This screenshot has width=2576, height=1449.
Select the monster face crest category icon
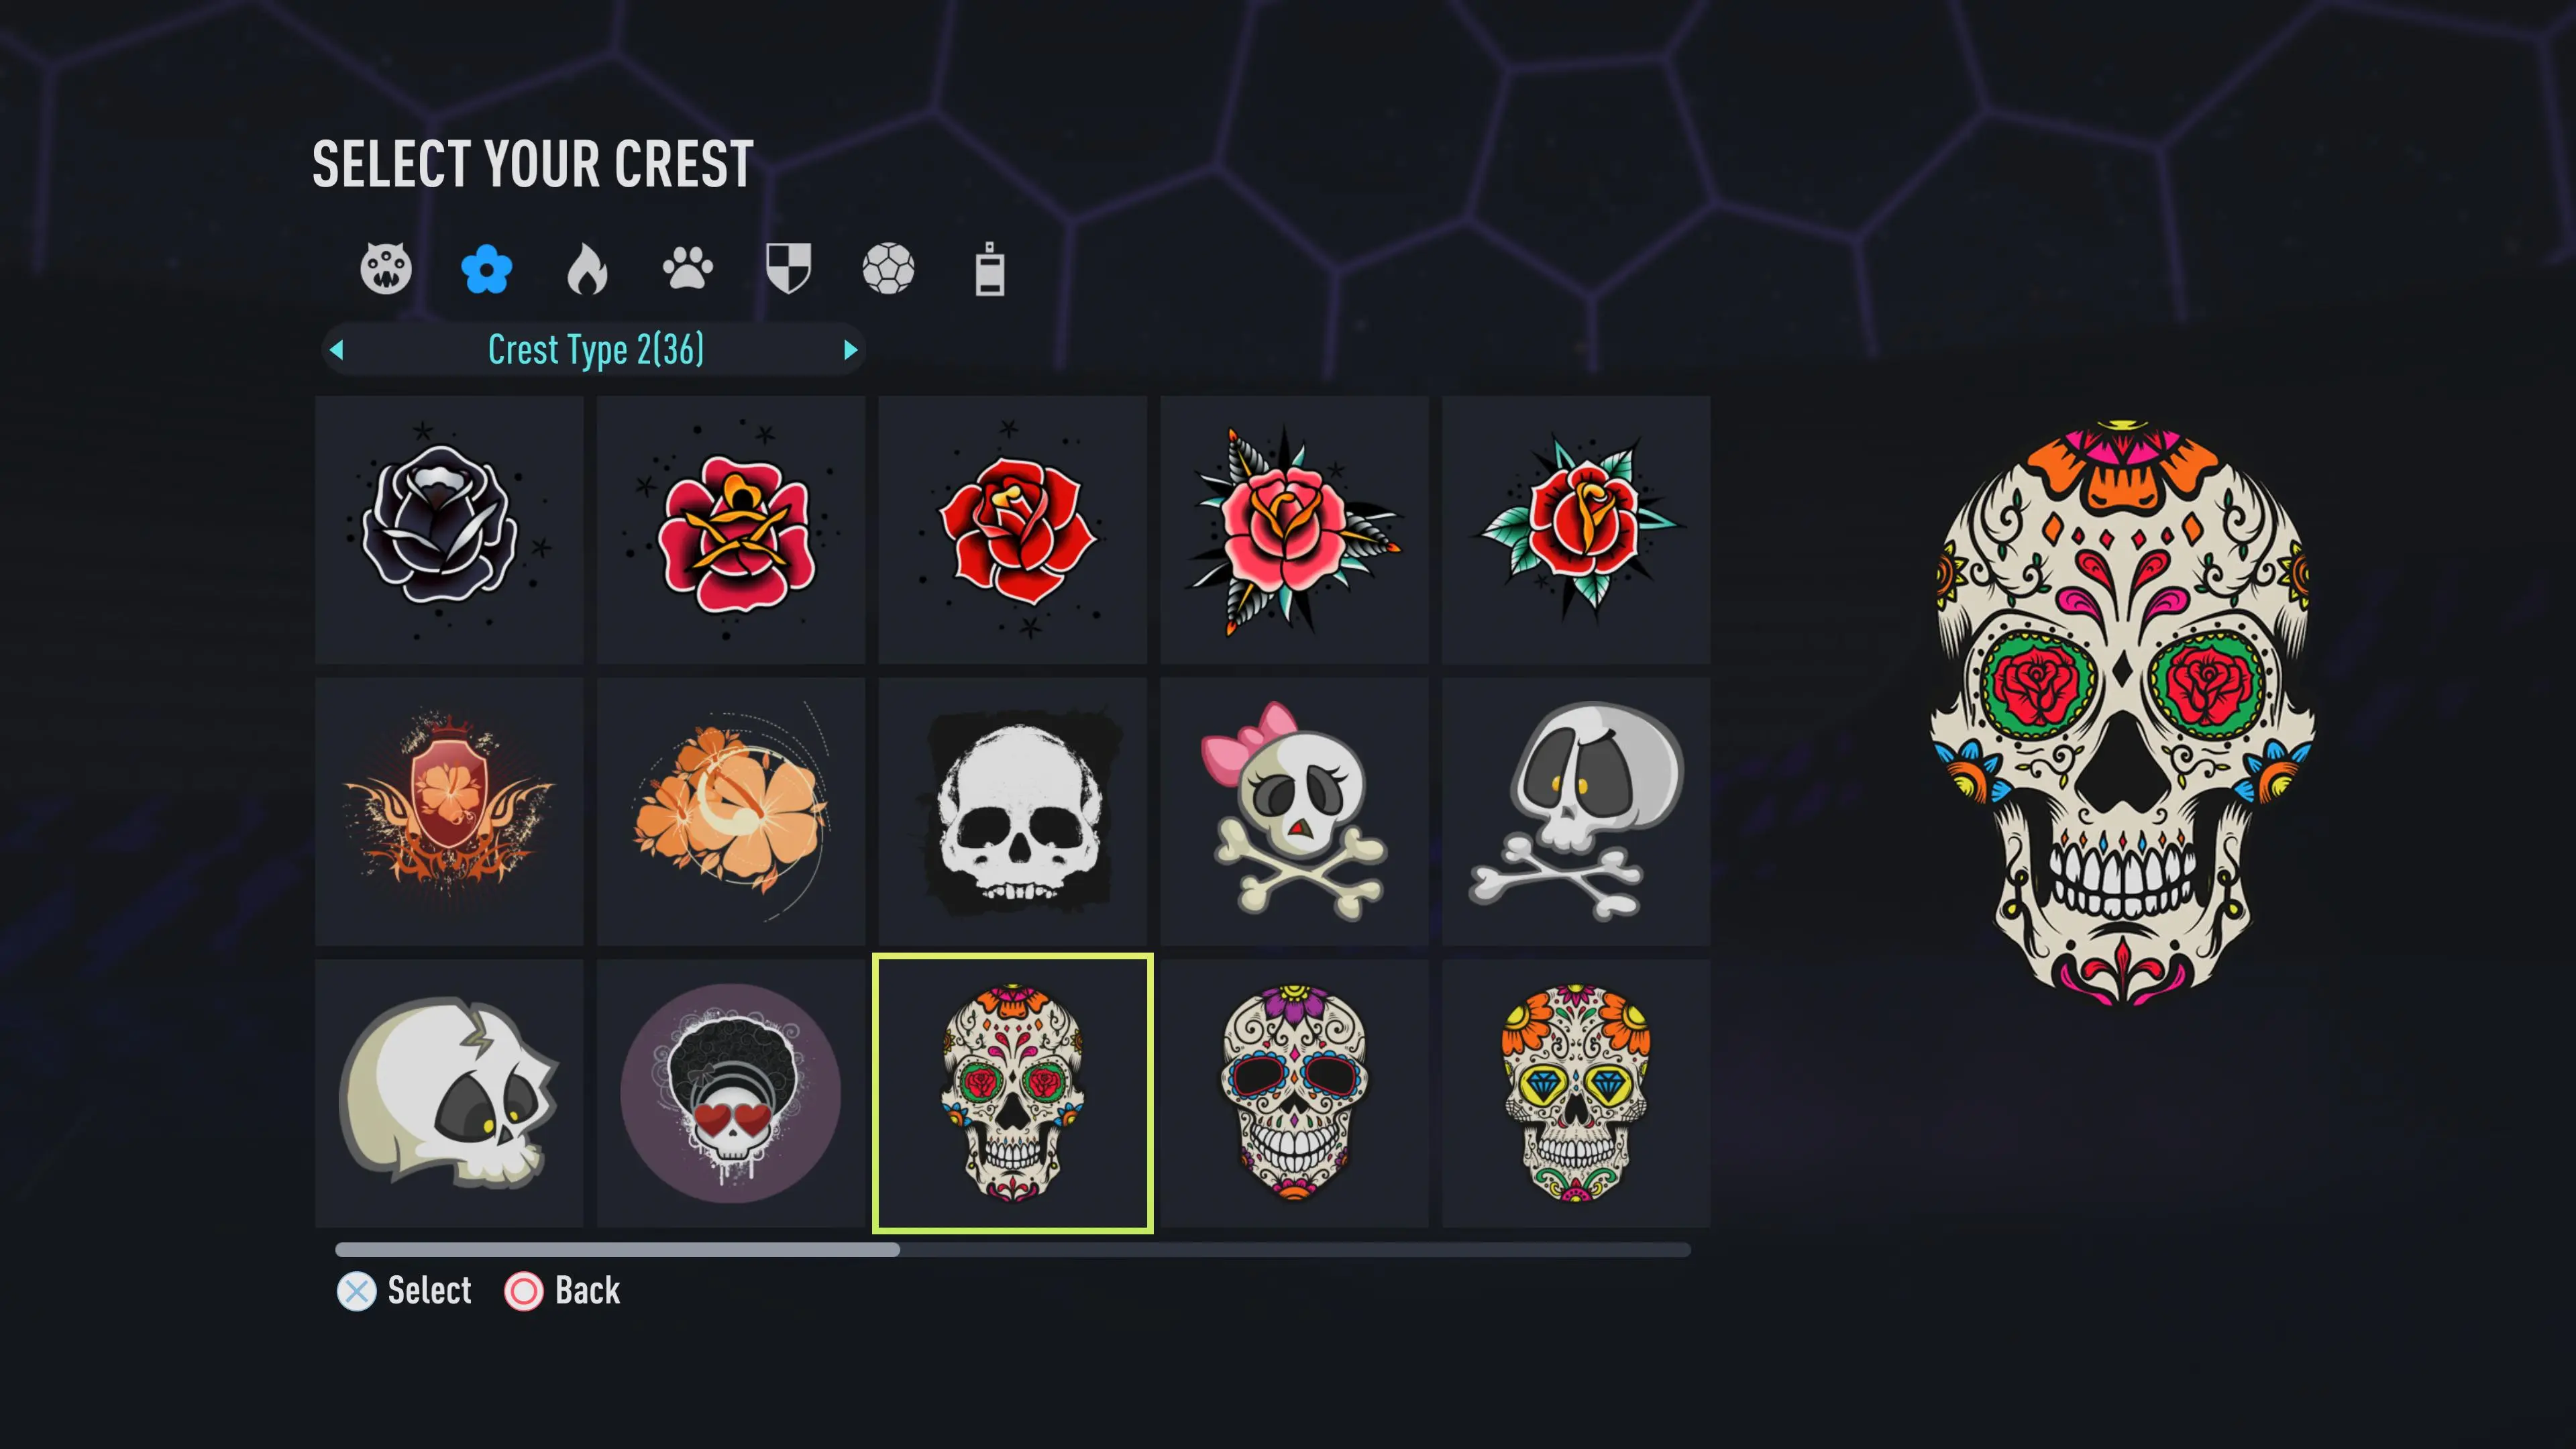[385, 268]
